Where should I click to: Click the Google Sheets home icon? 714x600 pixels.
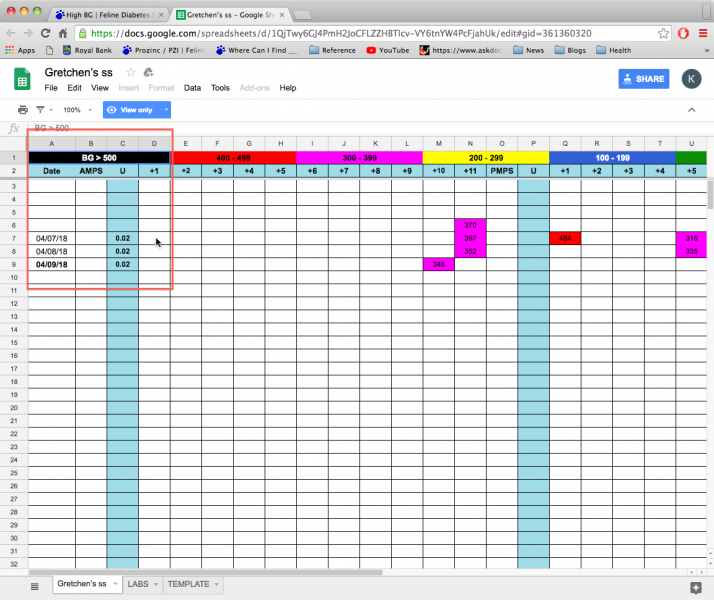(x=21, y=79)
